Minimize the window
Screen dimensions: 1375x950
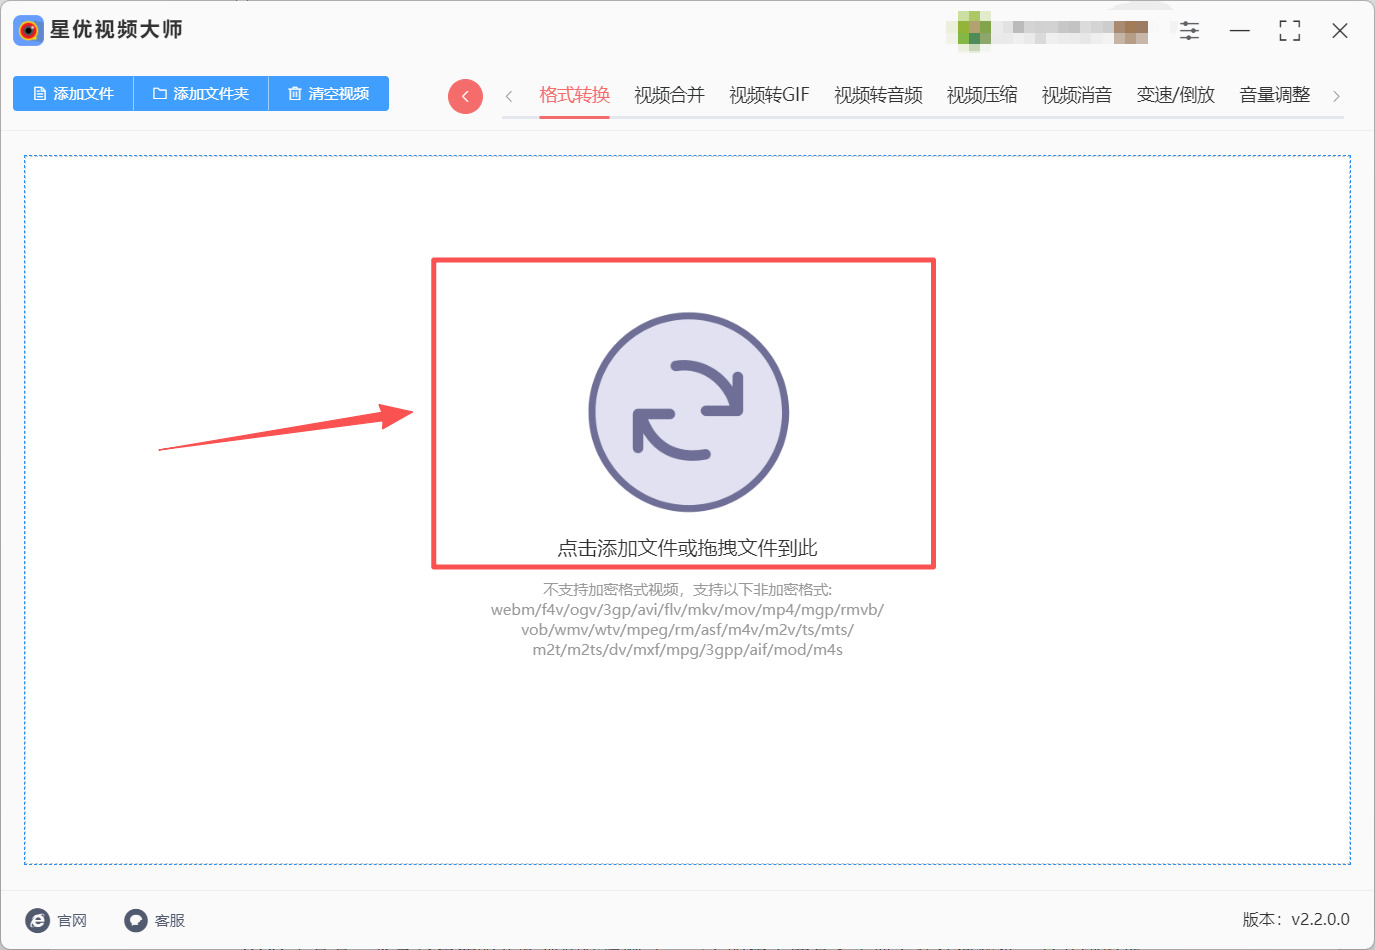tap(1240, 31)
